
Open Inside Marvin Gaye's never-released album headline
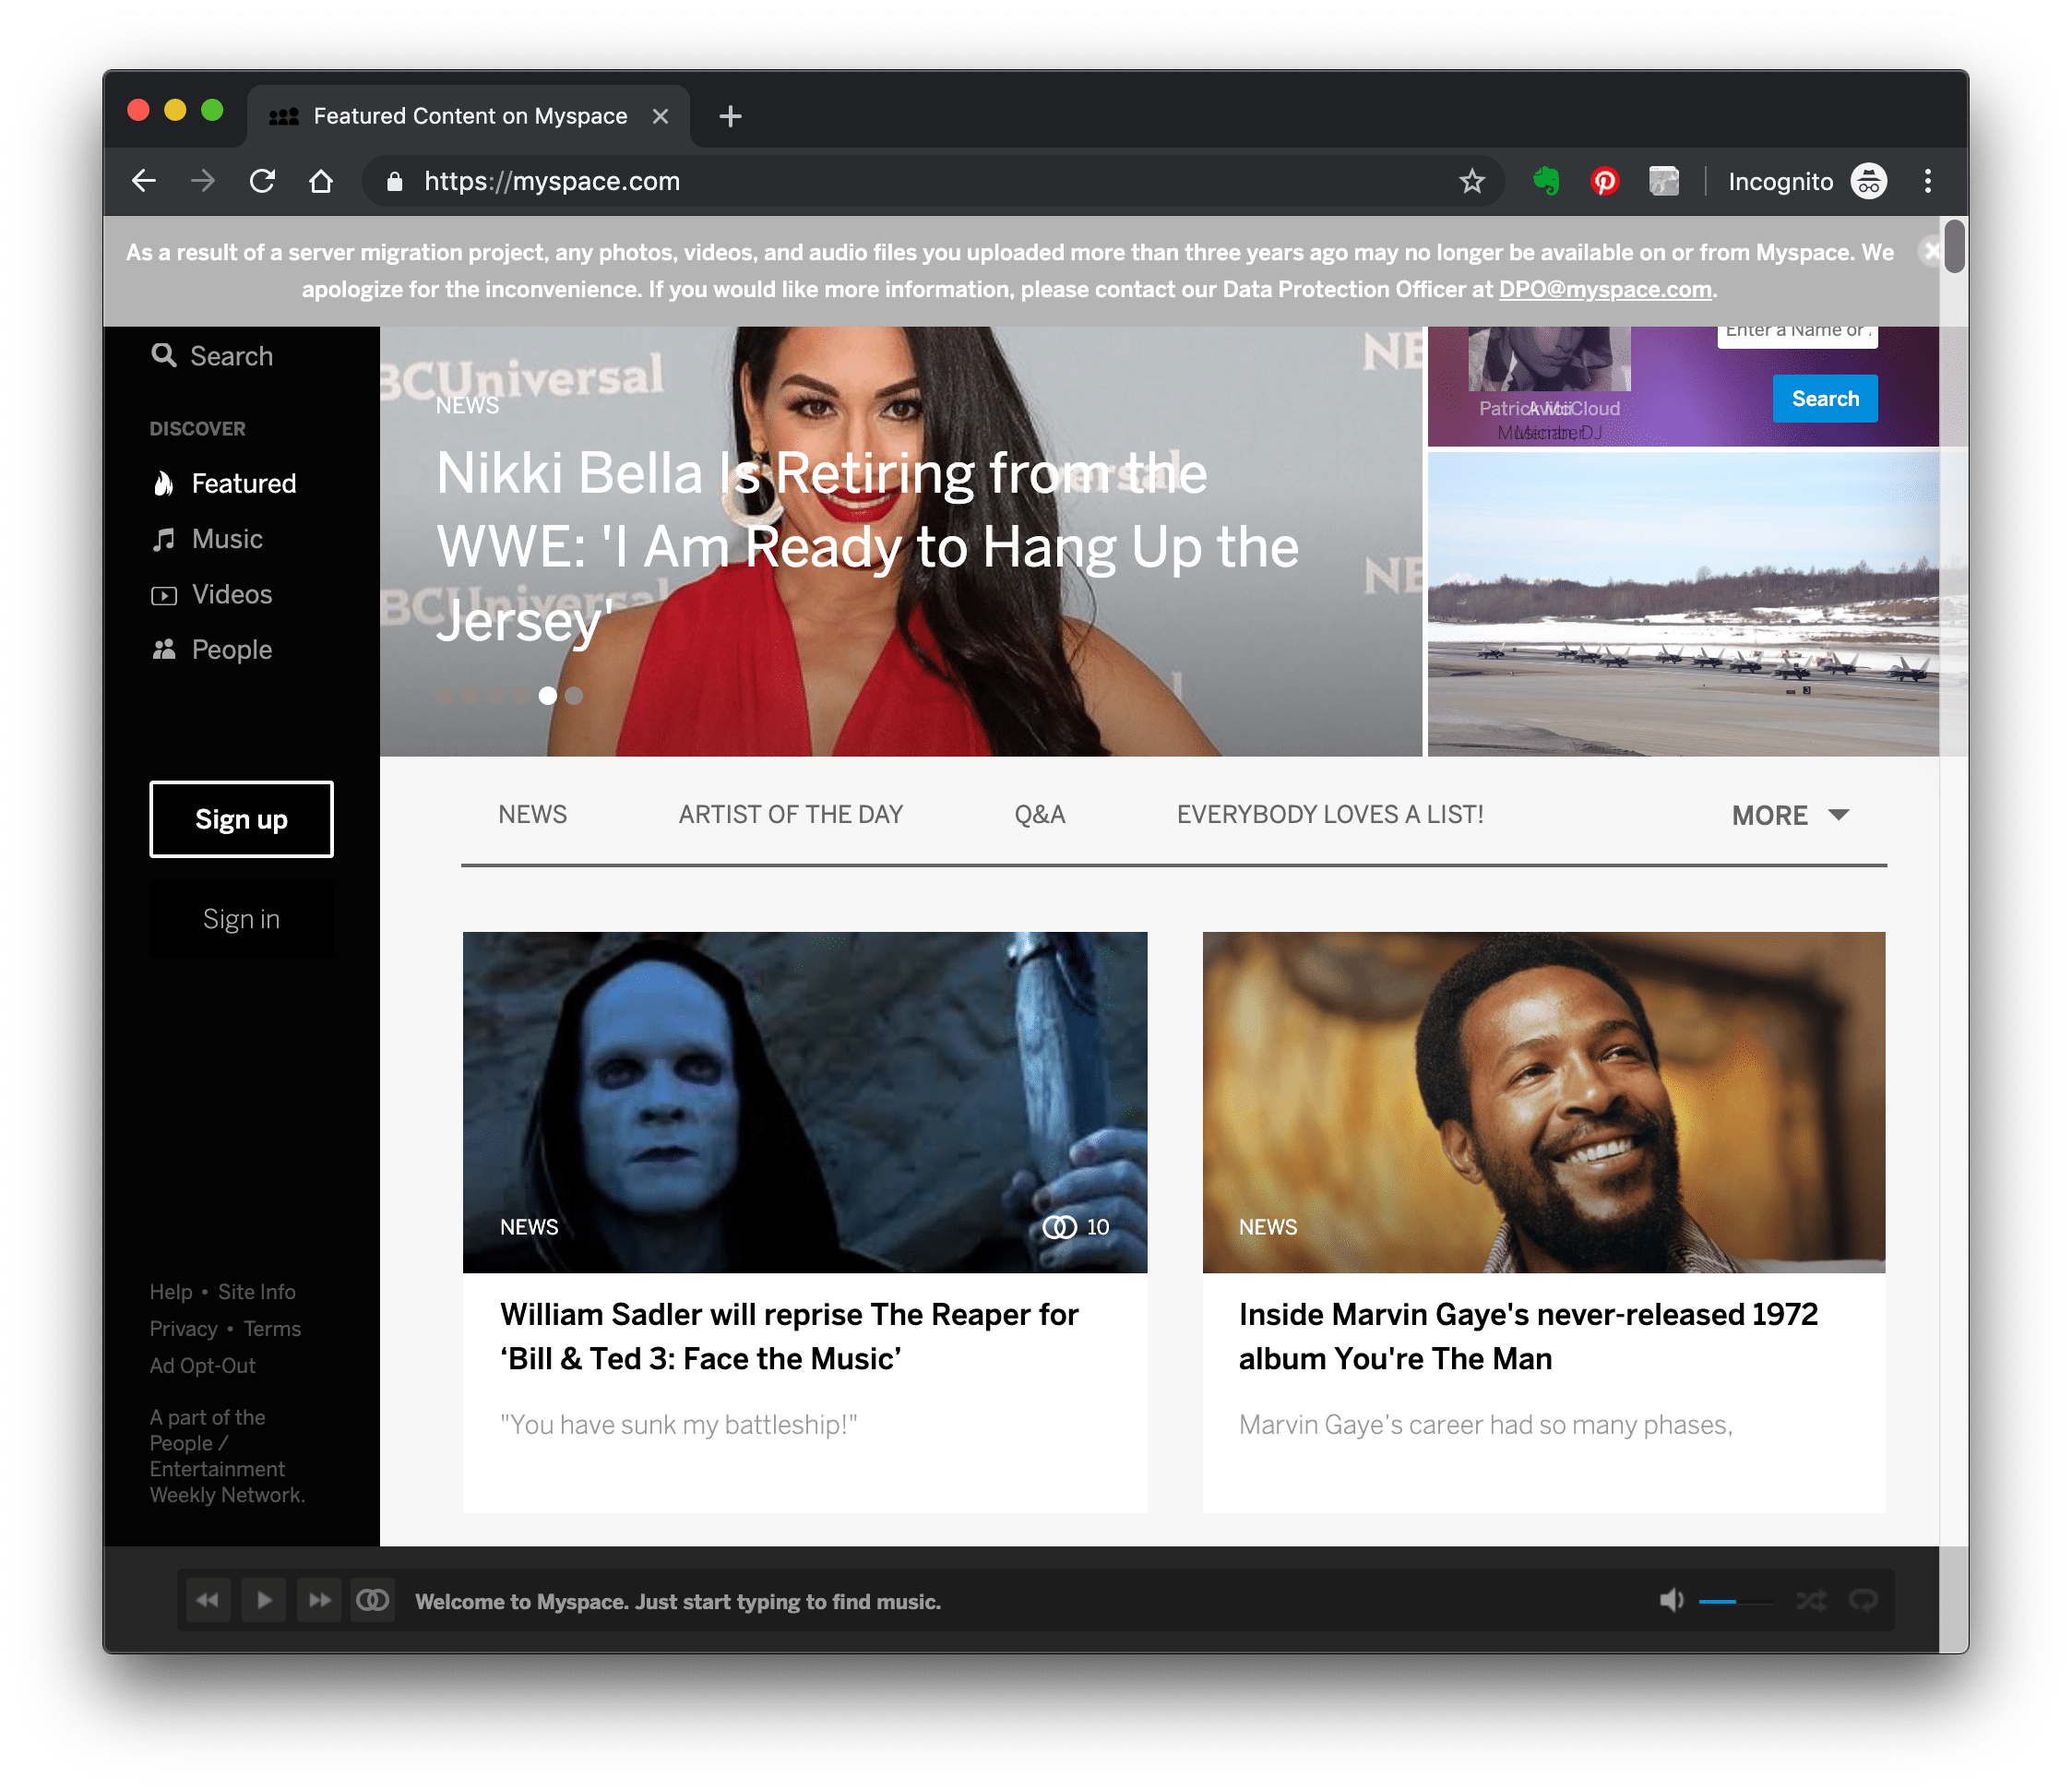[1528, 1336]
